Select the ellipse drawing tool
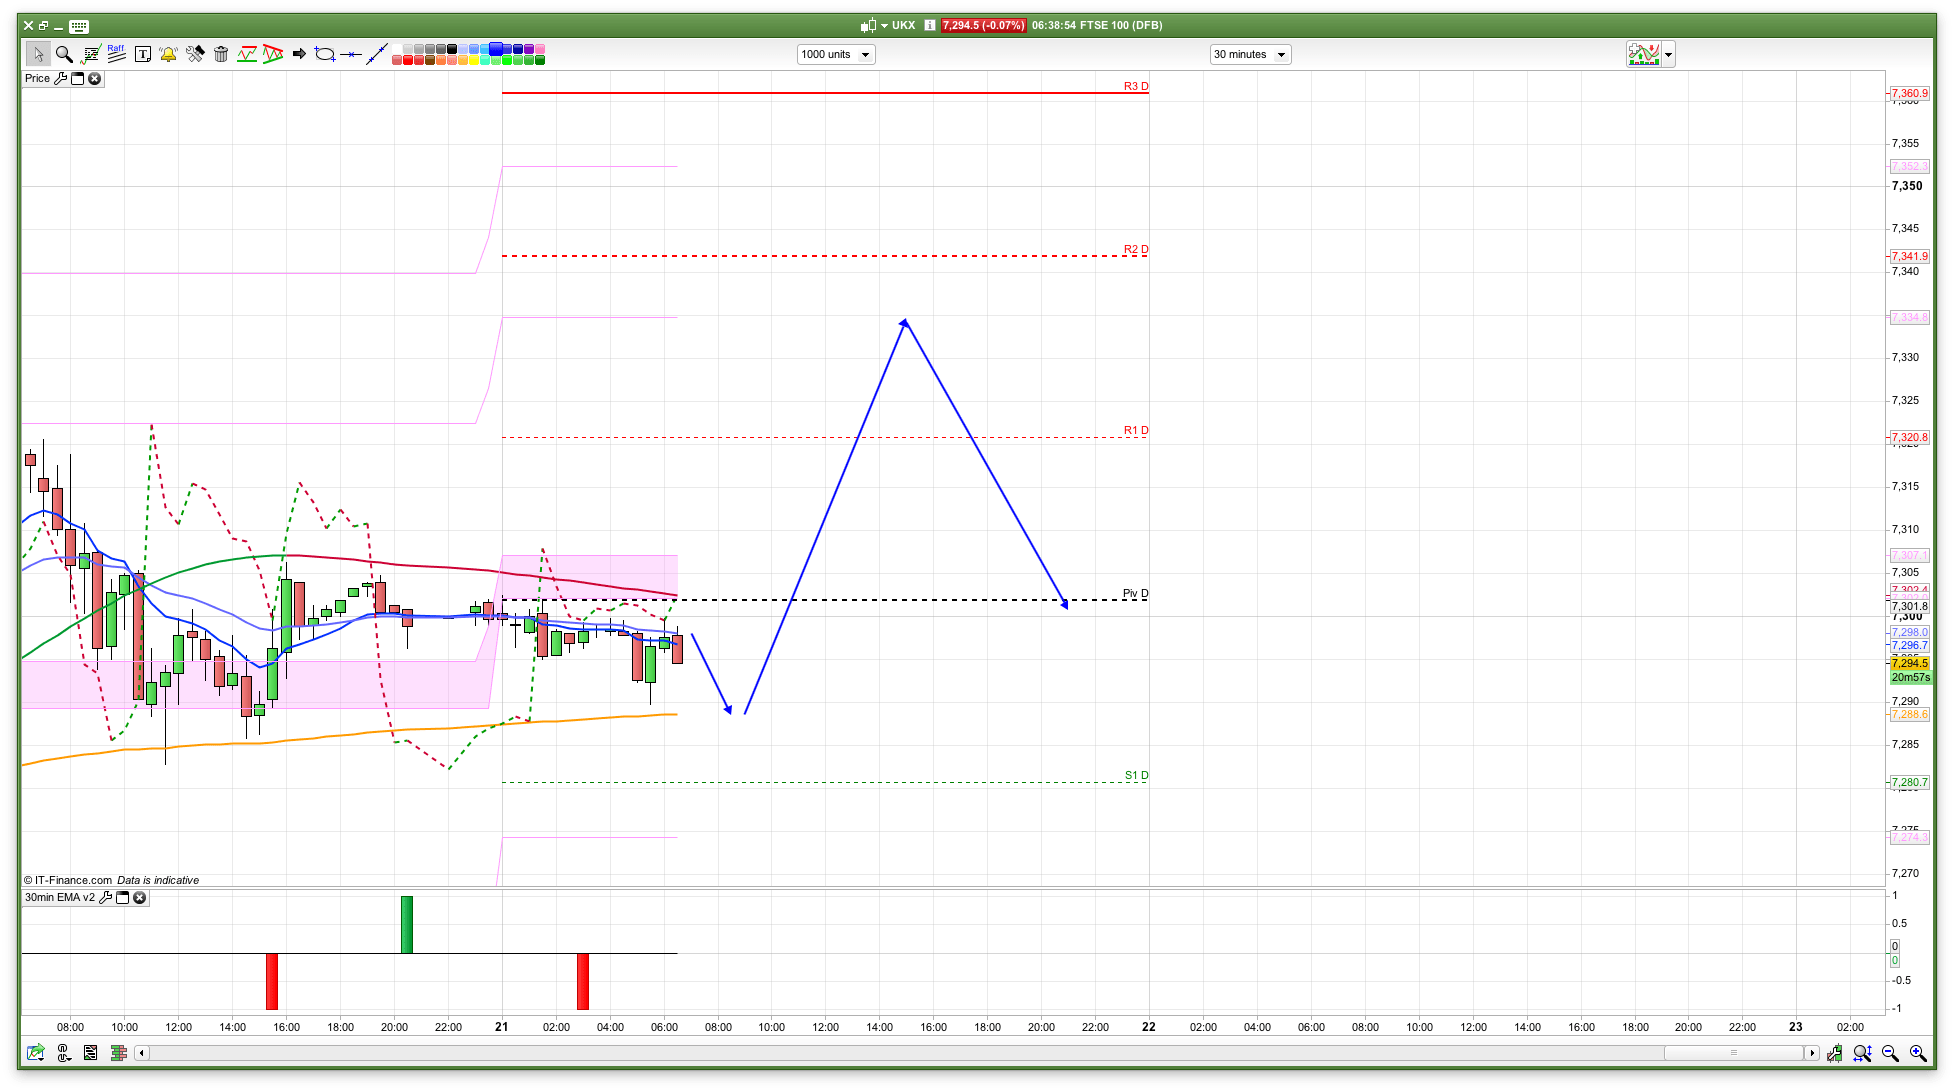Viewport: 1954px width, 1091px height. point(324,54)
